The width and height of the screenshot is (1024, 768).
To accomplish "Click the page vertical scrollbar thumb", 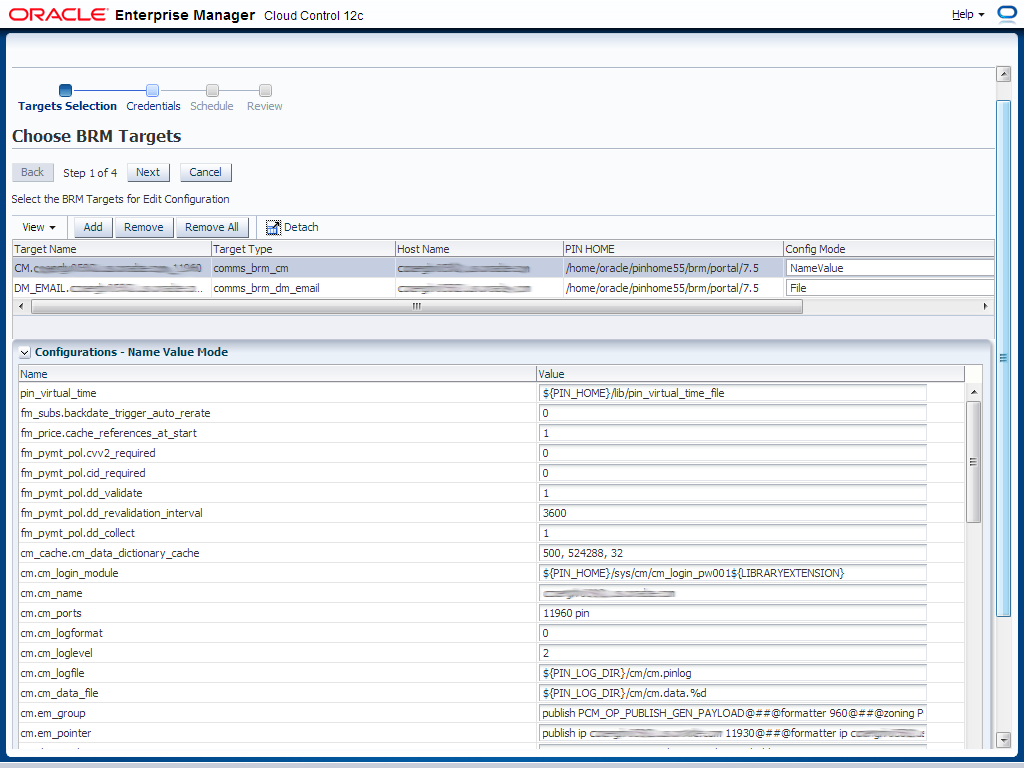I will [x=1004, y=358].
